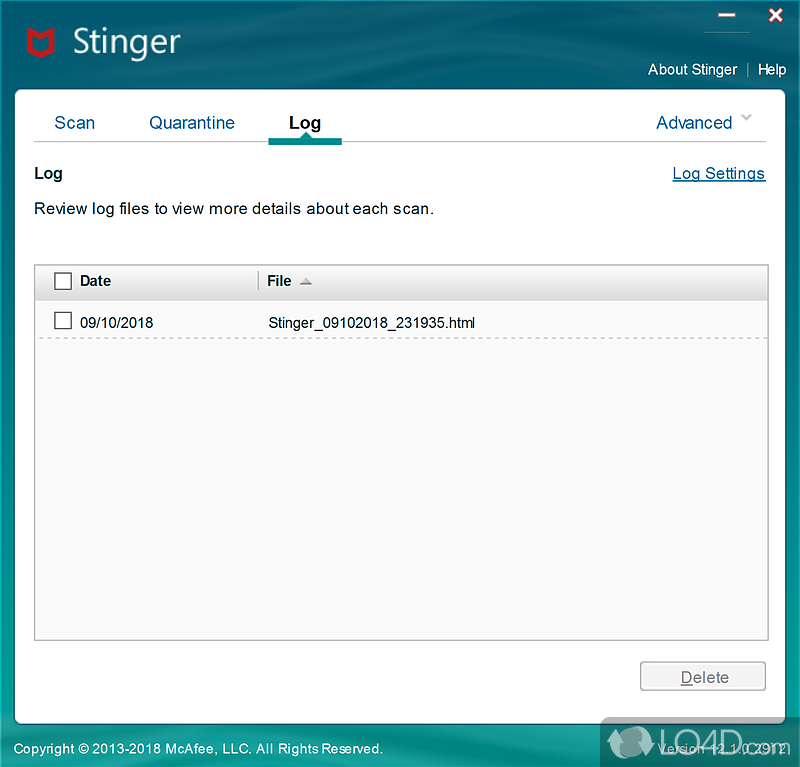Click the Stinger title text
Viewport: 800px width, 767px height.
point(127,42)
